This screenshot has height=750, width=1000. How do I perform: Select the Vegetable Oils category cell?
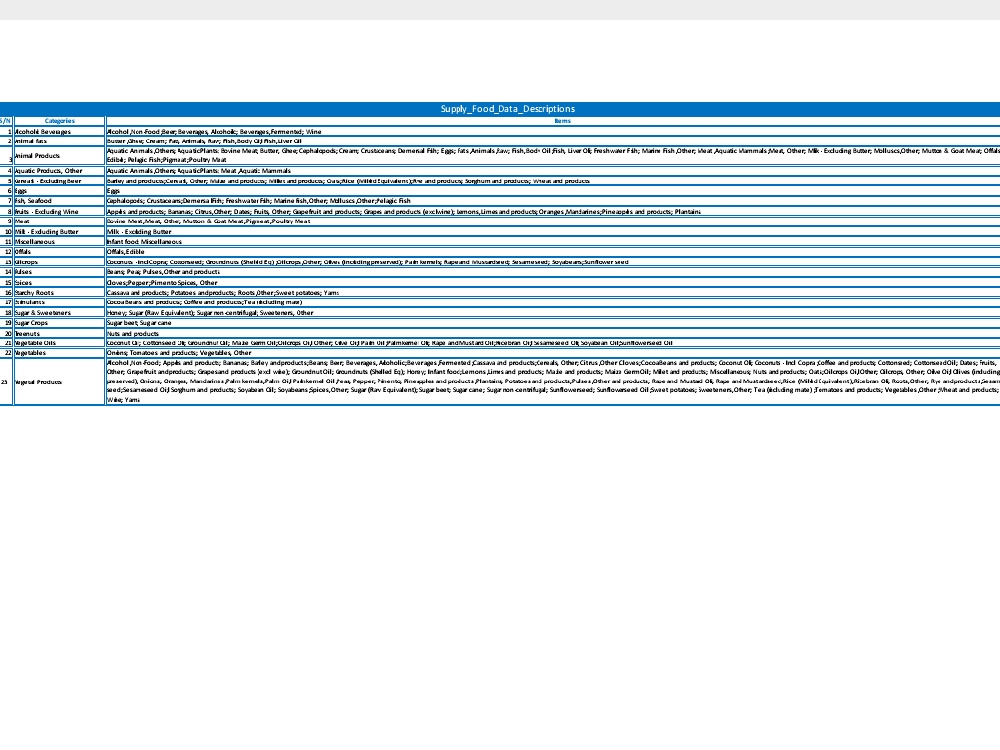tap(59, 342)
